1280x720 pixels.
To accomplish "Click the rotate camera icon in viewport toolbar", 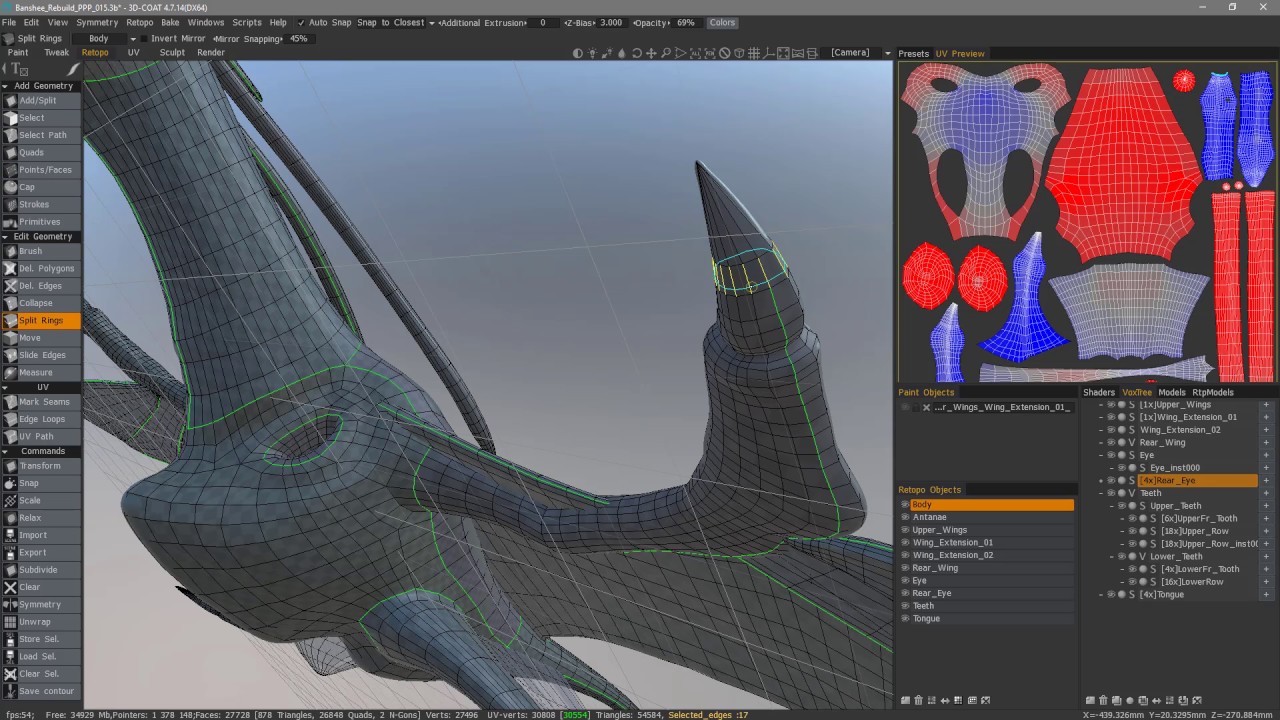I will [x=636, y=53].
